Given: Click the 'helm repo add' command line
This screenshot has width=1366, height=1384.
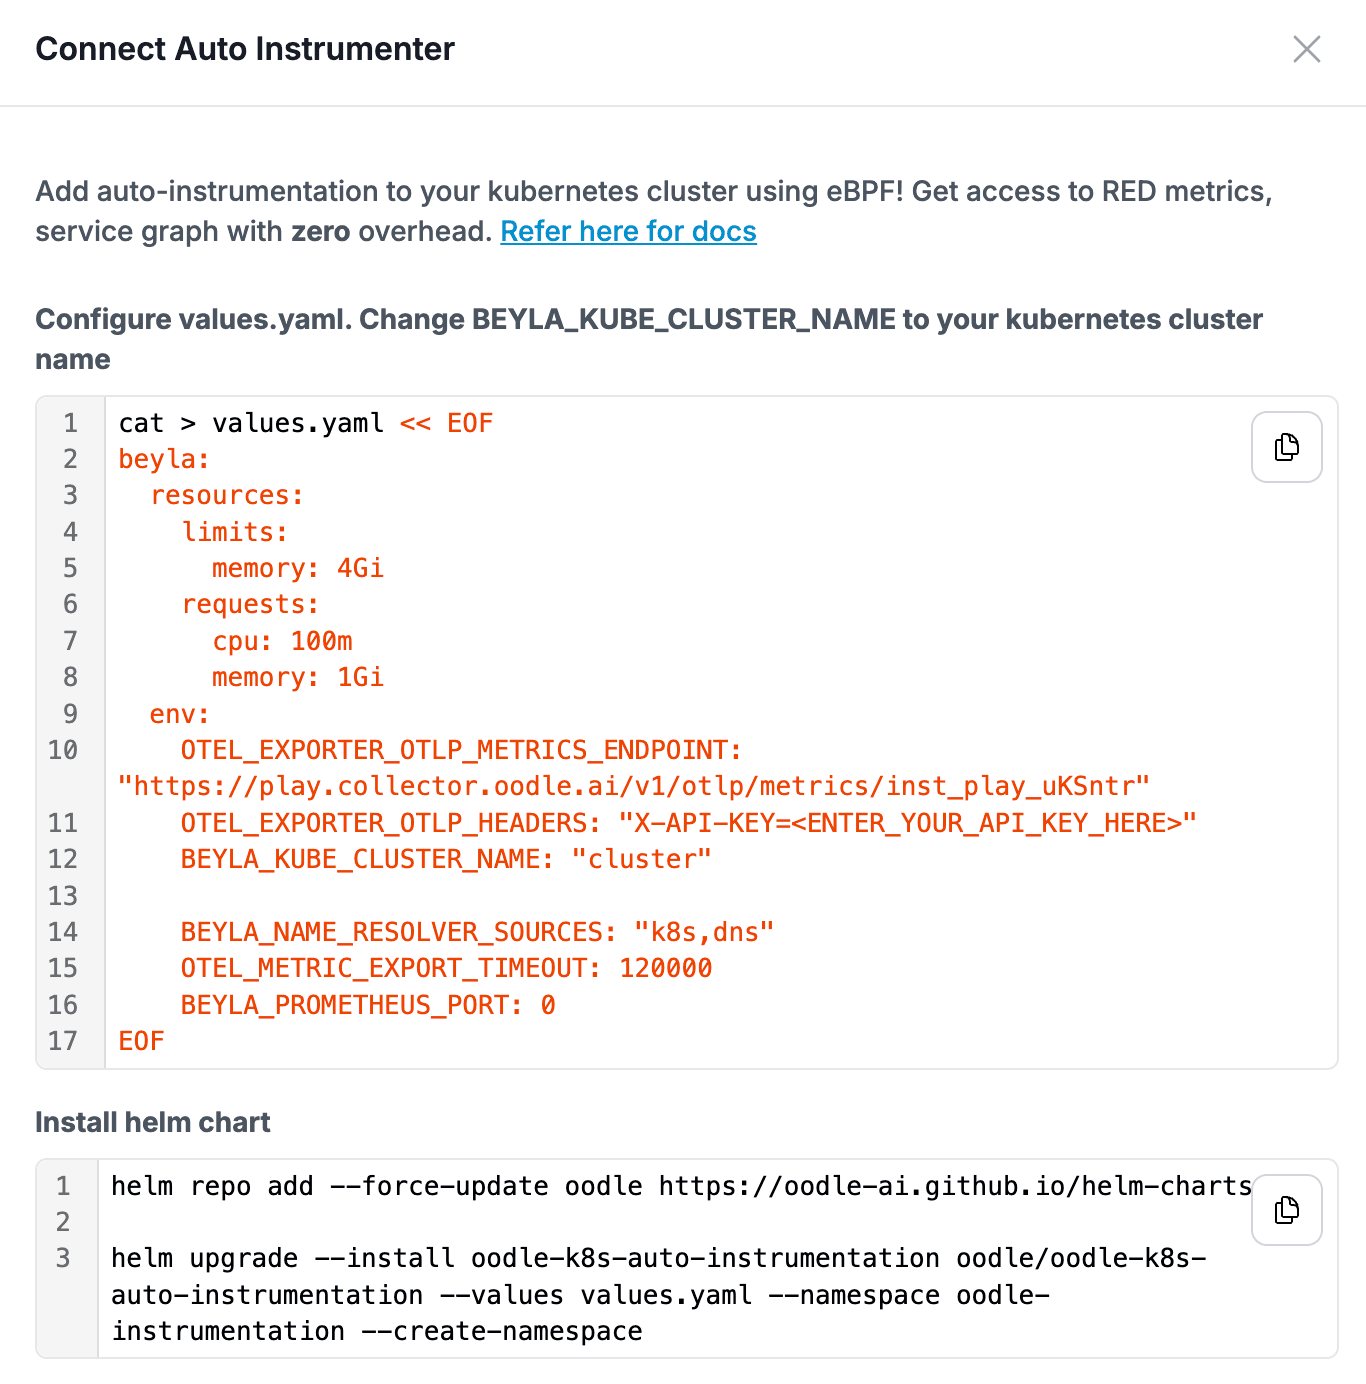Looking at the screenshot, I should click(x=681, y=1186).
